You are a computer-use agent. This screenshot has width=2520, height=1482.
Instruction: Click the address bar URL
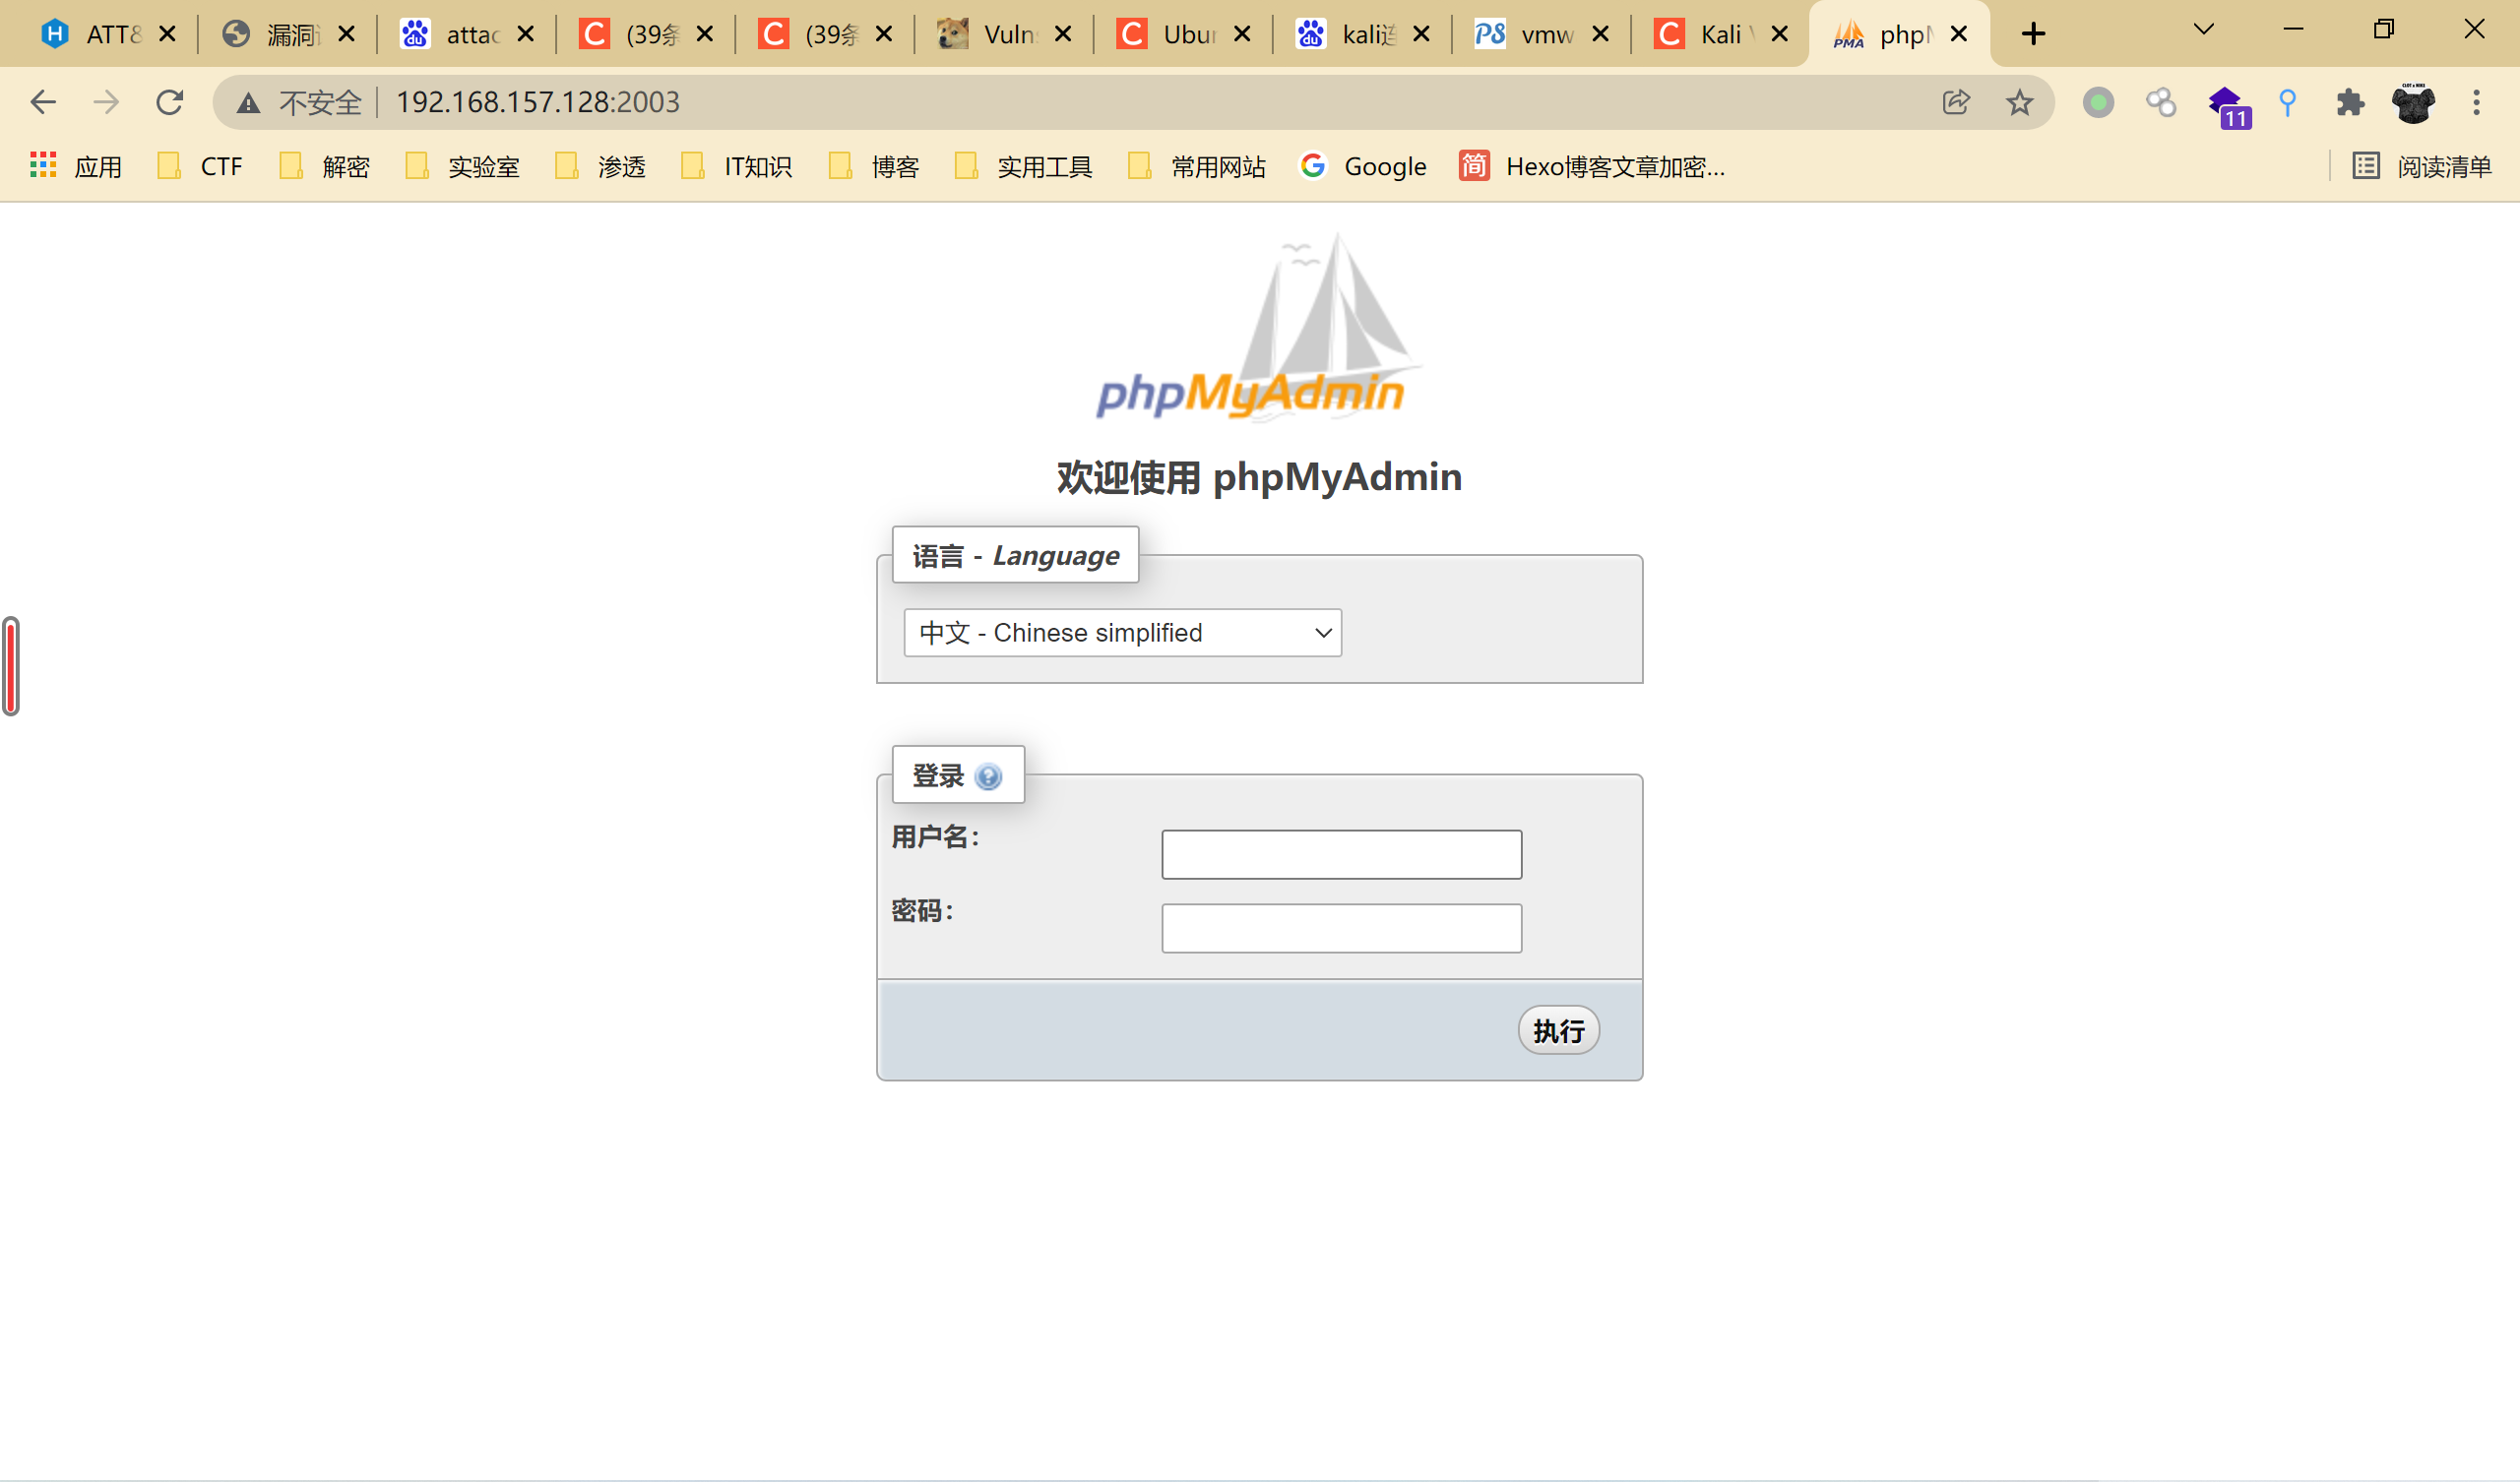[x=538, y=102]
